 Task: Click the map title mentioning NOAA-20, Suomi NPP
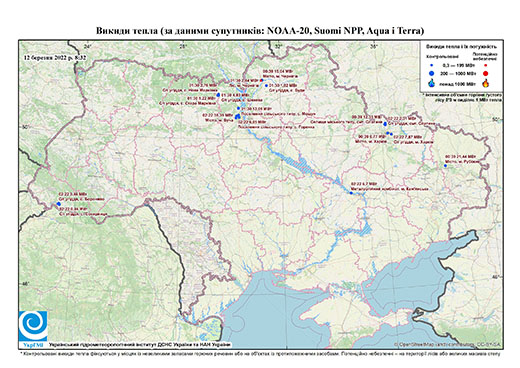coord(260,31)
